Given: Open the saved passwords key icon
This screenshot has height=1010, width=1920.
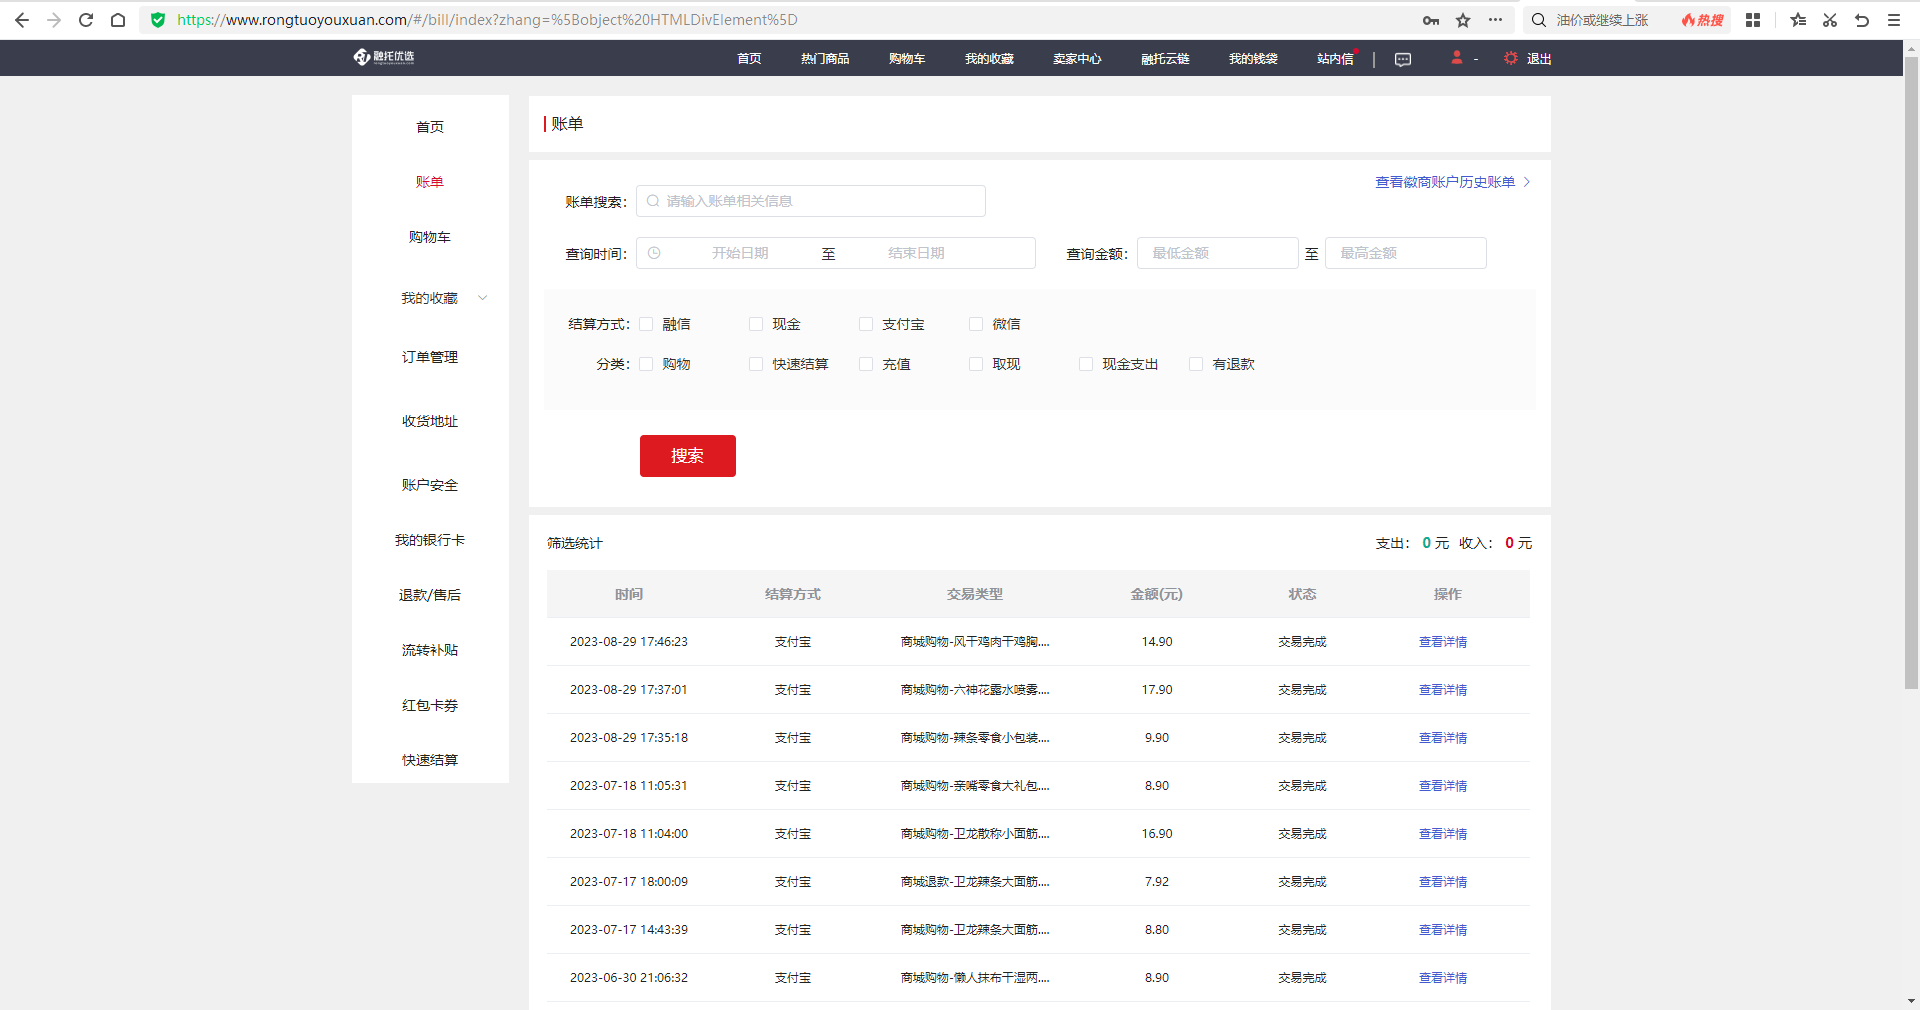Looking at the screenshot, I should click(x=1431, y=20).
